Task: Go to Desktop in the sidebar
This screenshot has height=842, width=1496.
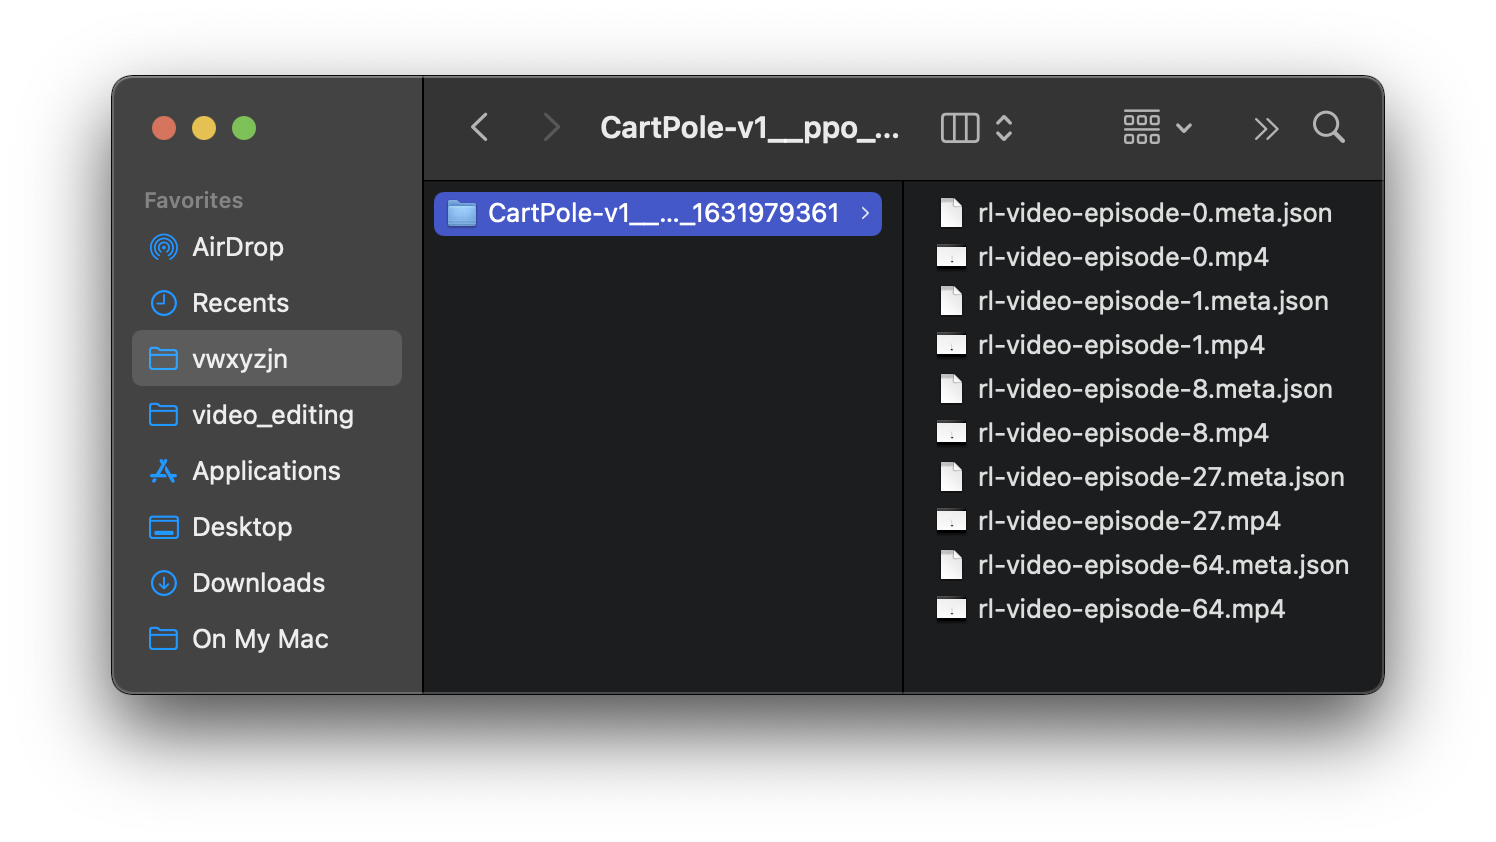Action: pyautogui.click(x=267, y=527)
